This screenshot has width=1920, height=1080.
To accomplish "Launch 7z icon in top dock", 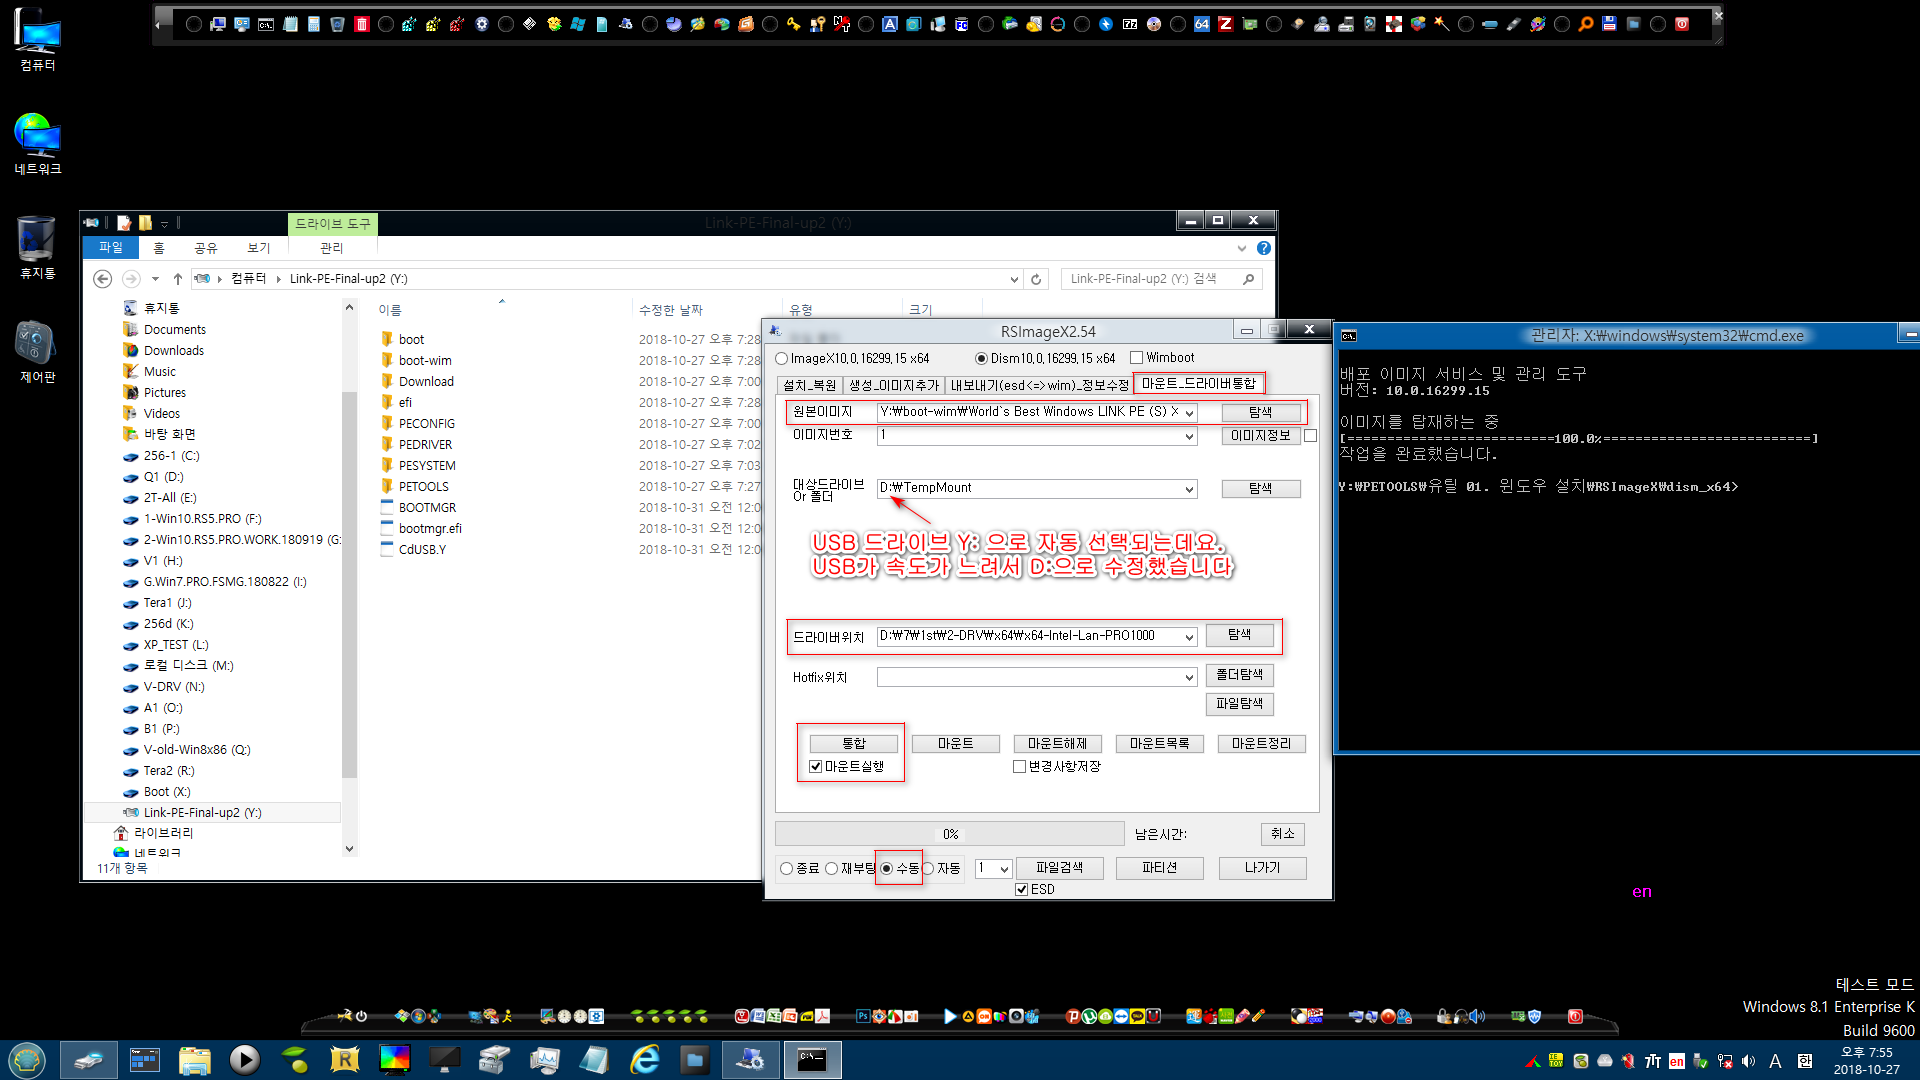I will tap(1130, 24).
